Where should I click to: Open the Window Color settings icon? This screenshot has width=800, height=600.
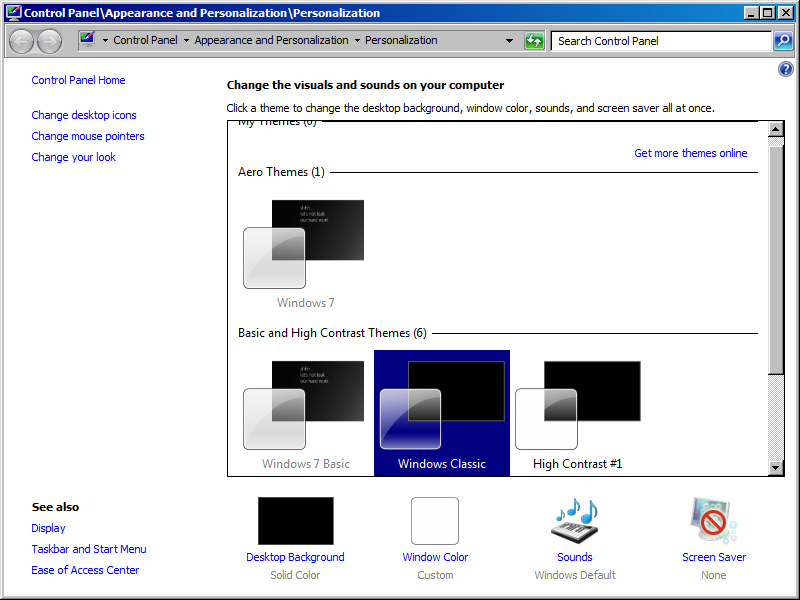pyautogui.click(x=435, y=520)
